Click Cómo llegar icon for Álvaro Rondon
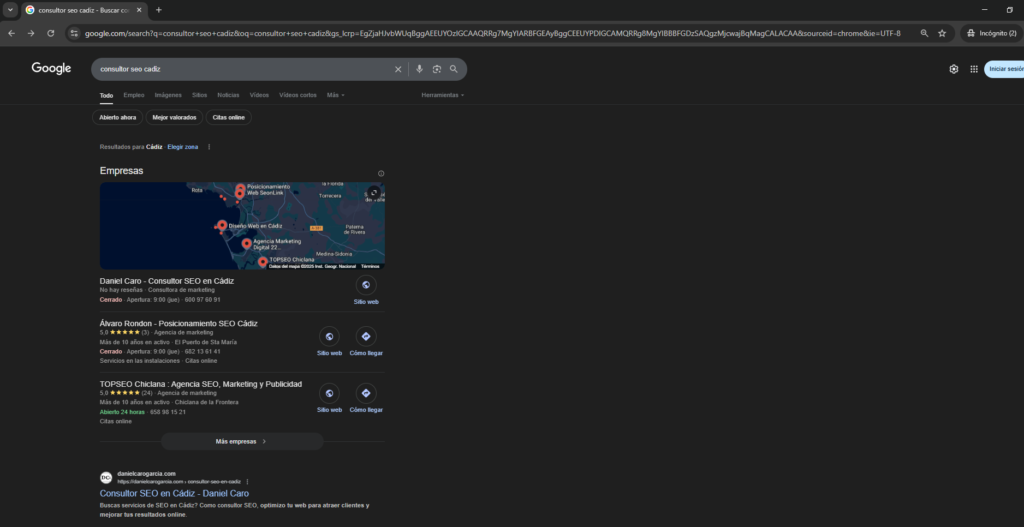This screenshot has height=527, width=1024. pyautogui.click(x=366, y=336)
